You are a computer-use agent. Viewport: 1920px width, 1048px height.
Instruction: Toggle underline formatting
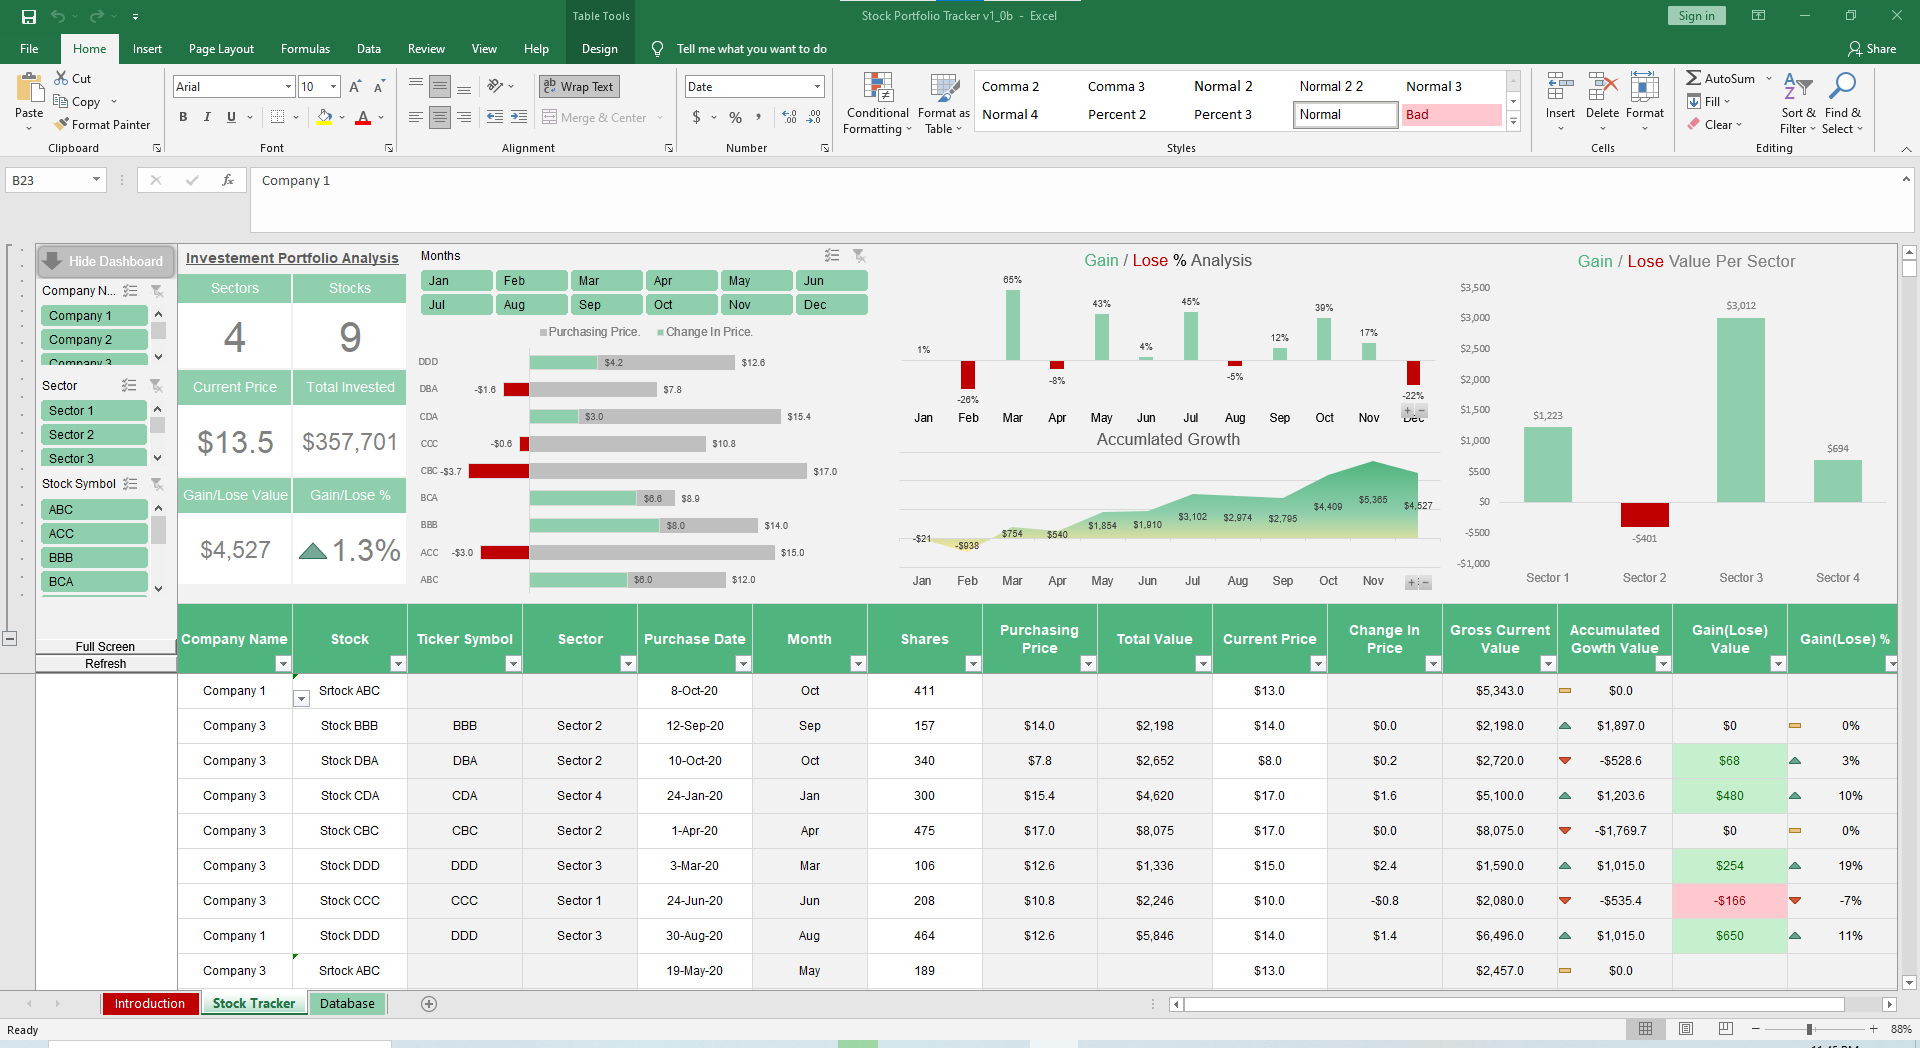click(231, 117)
